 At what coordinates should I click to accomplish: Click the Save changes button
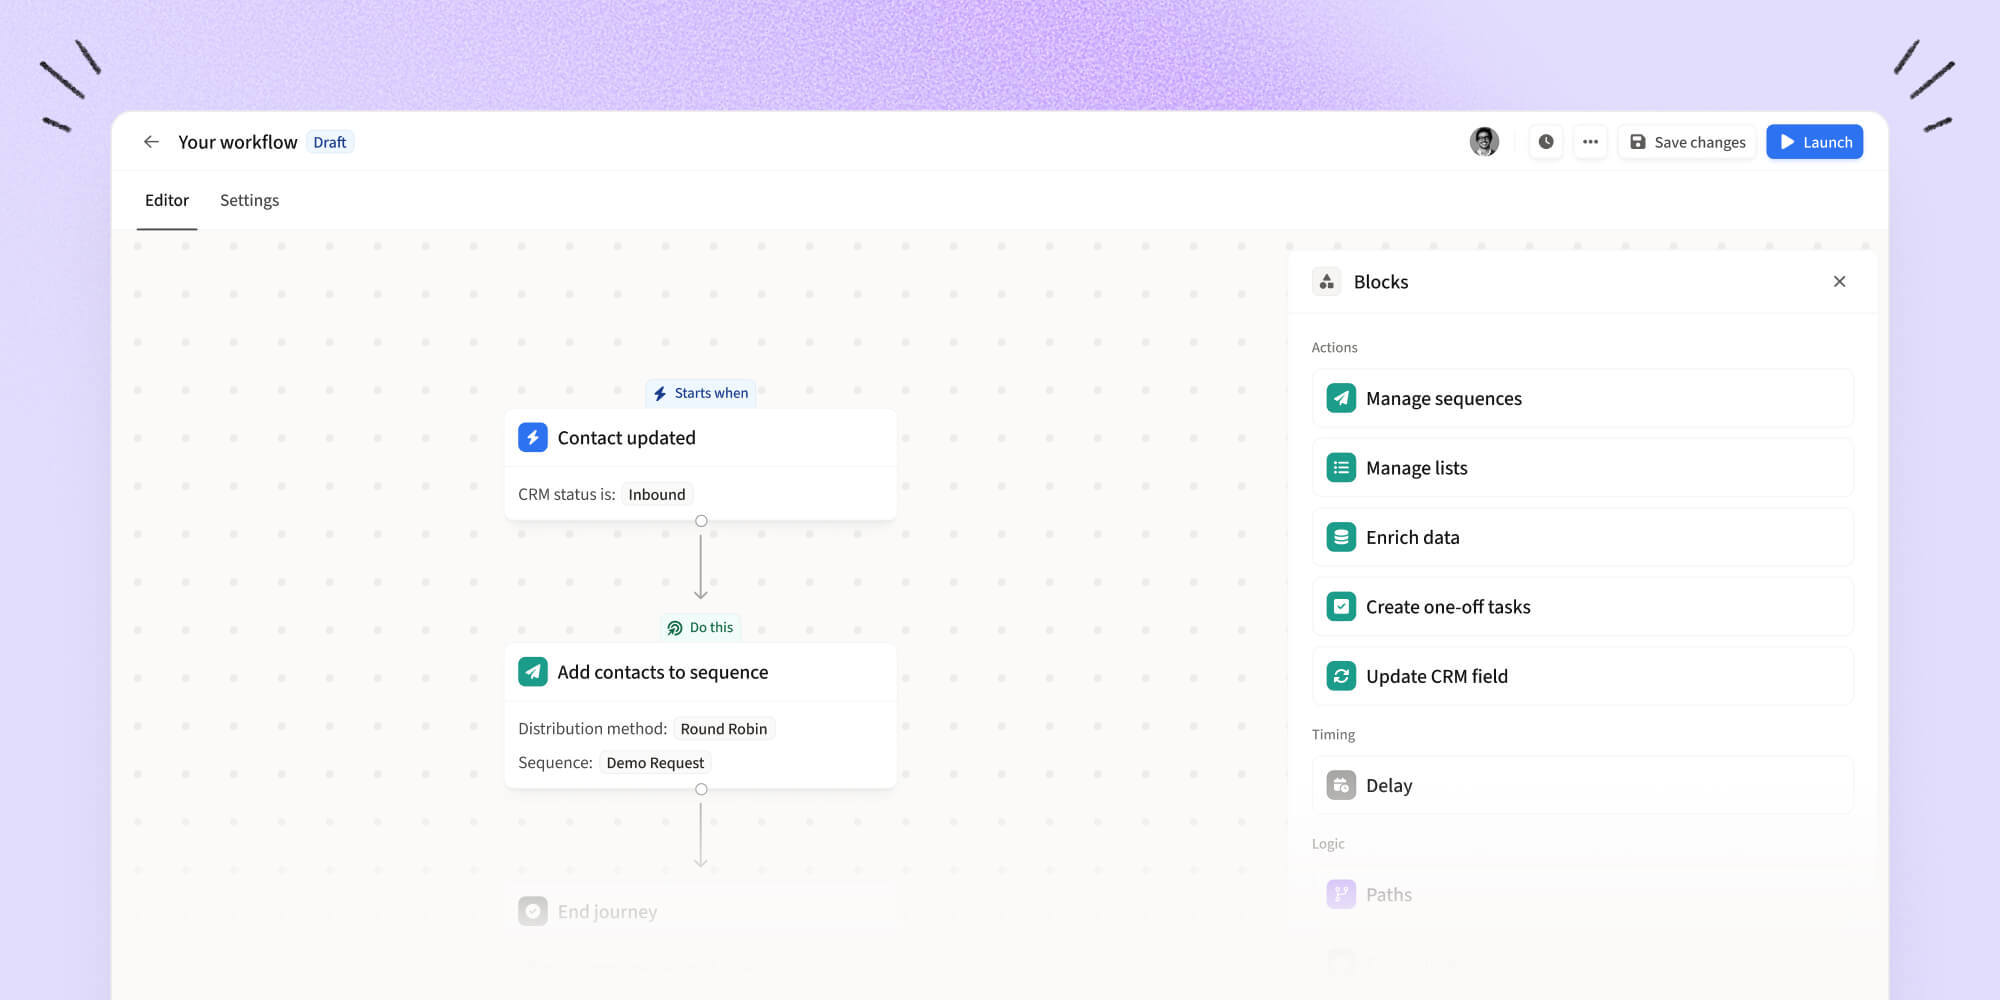[x=1687, y=141]
